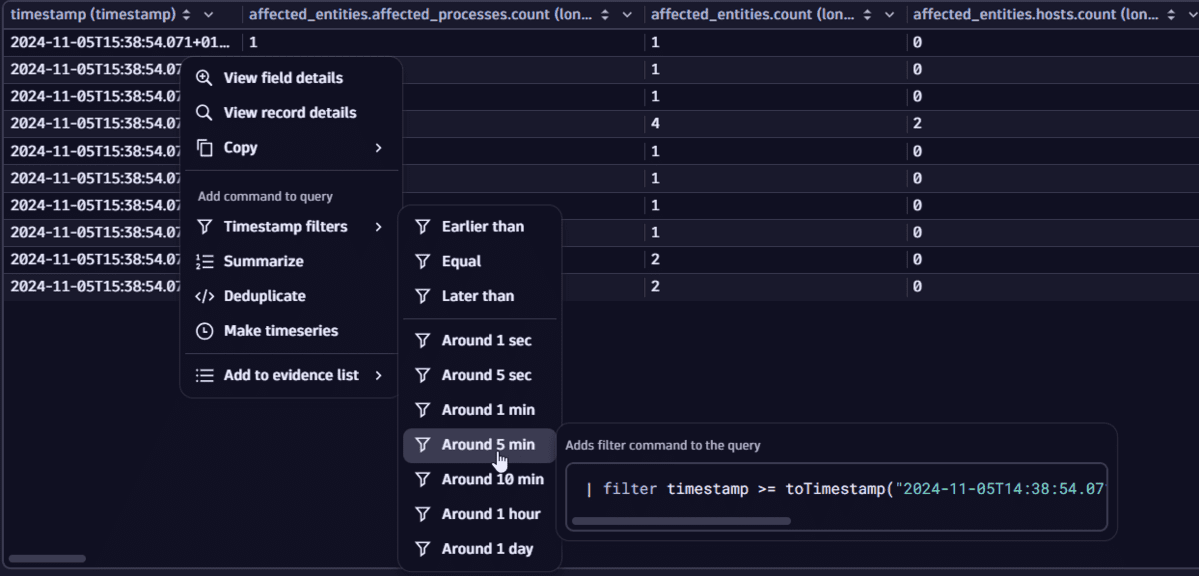This screenshot has width=1199, height=576.
Task: Click the Copy icon in the context menu
Action: point(203,147)
